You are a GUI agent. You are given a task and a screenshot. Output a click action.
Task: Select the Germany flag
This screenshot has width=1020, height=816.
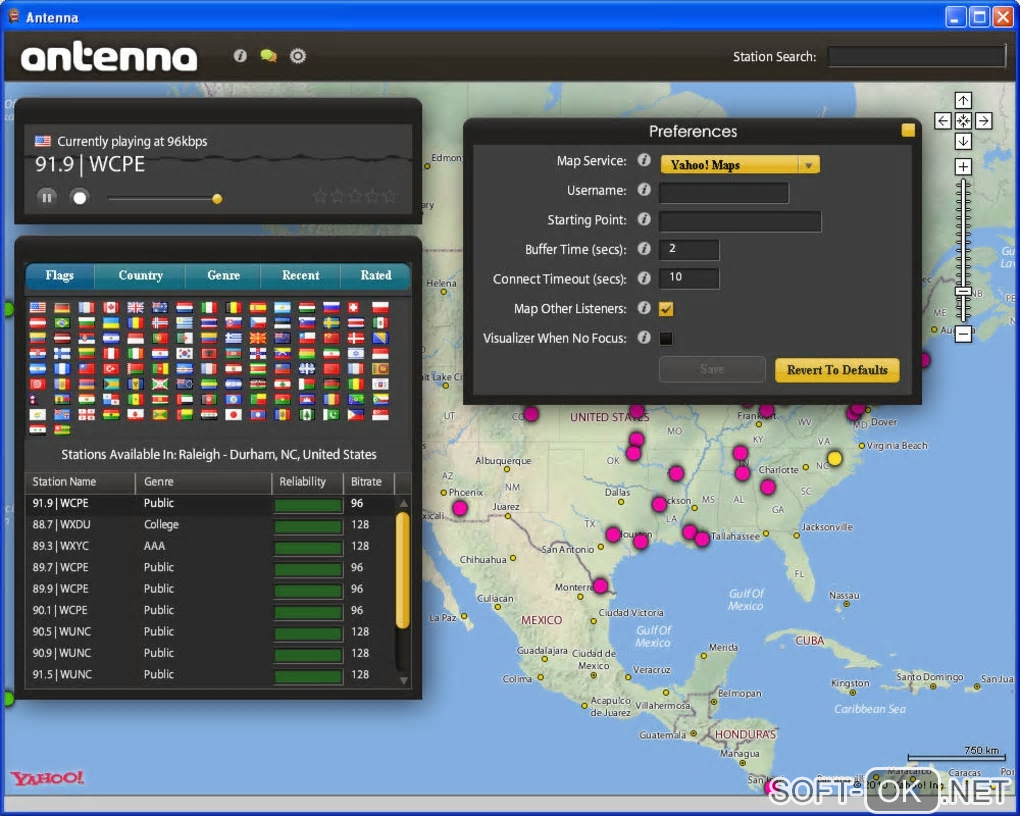click(62, 307)
